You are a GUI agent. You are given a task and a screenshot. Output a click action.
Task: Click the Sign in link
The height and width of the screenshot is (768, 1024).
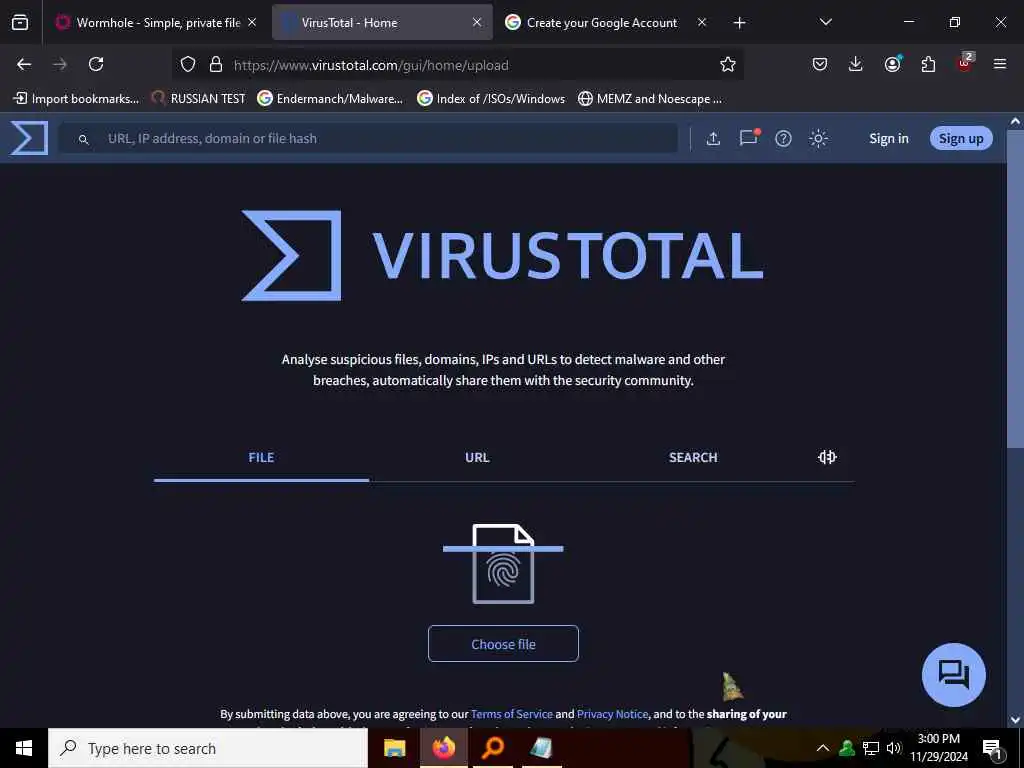click(x=888, y=138)
